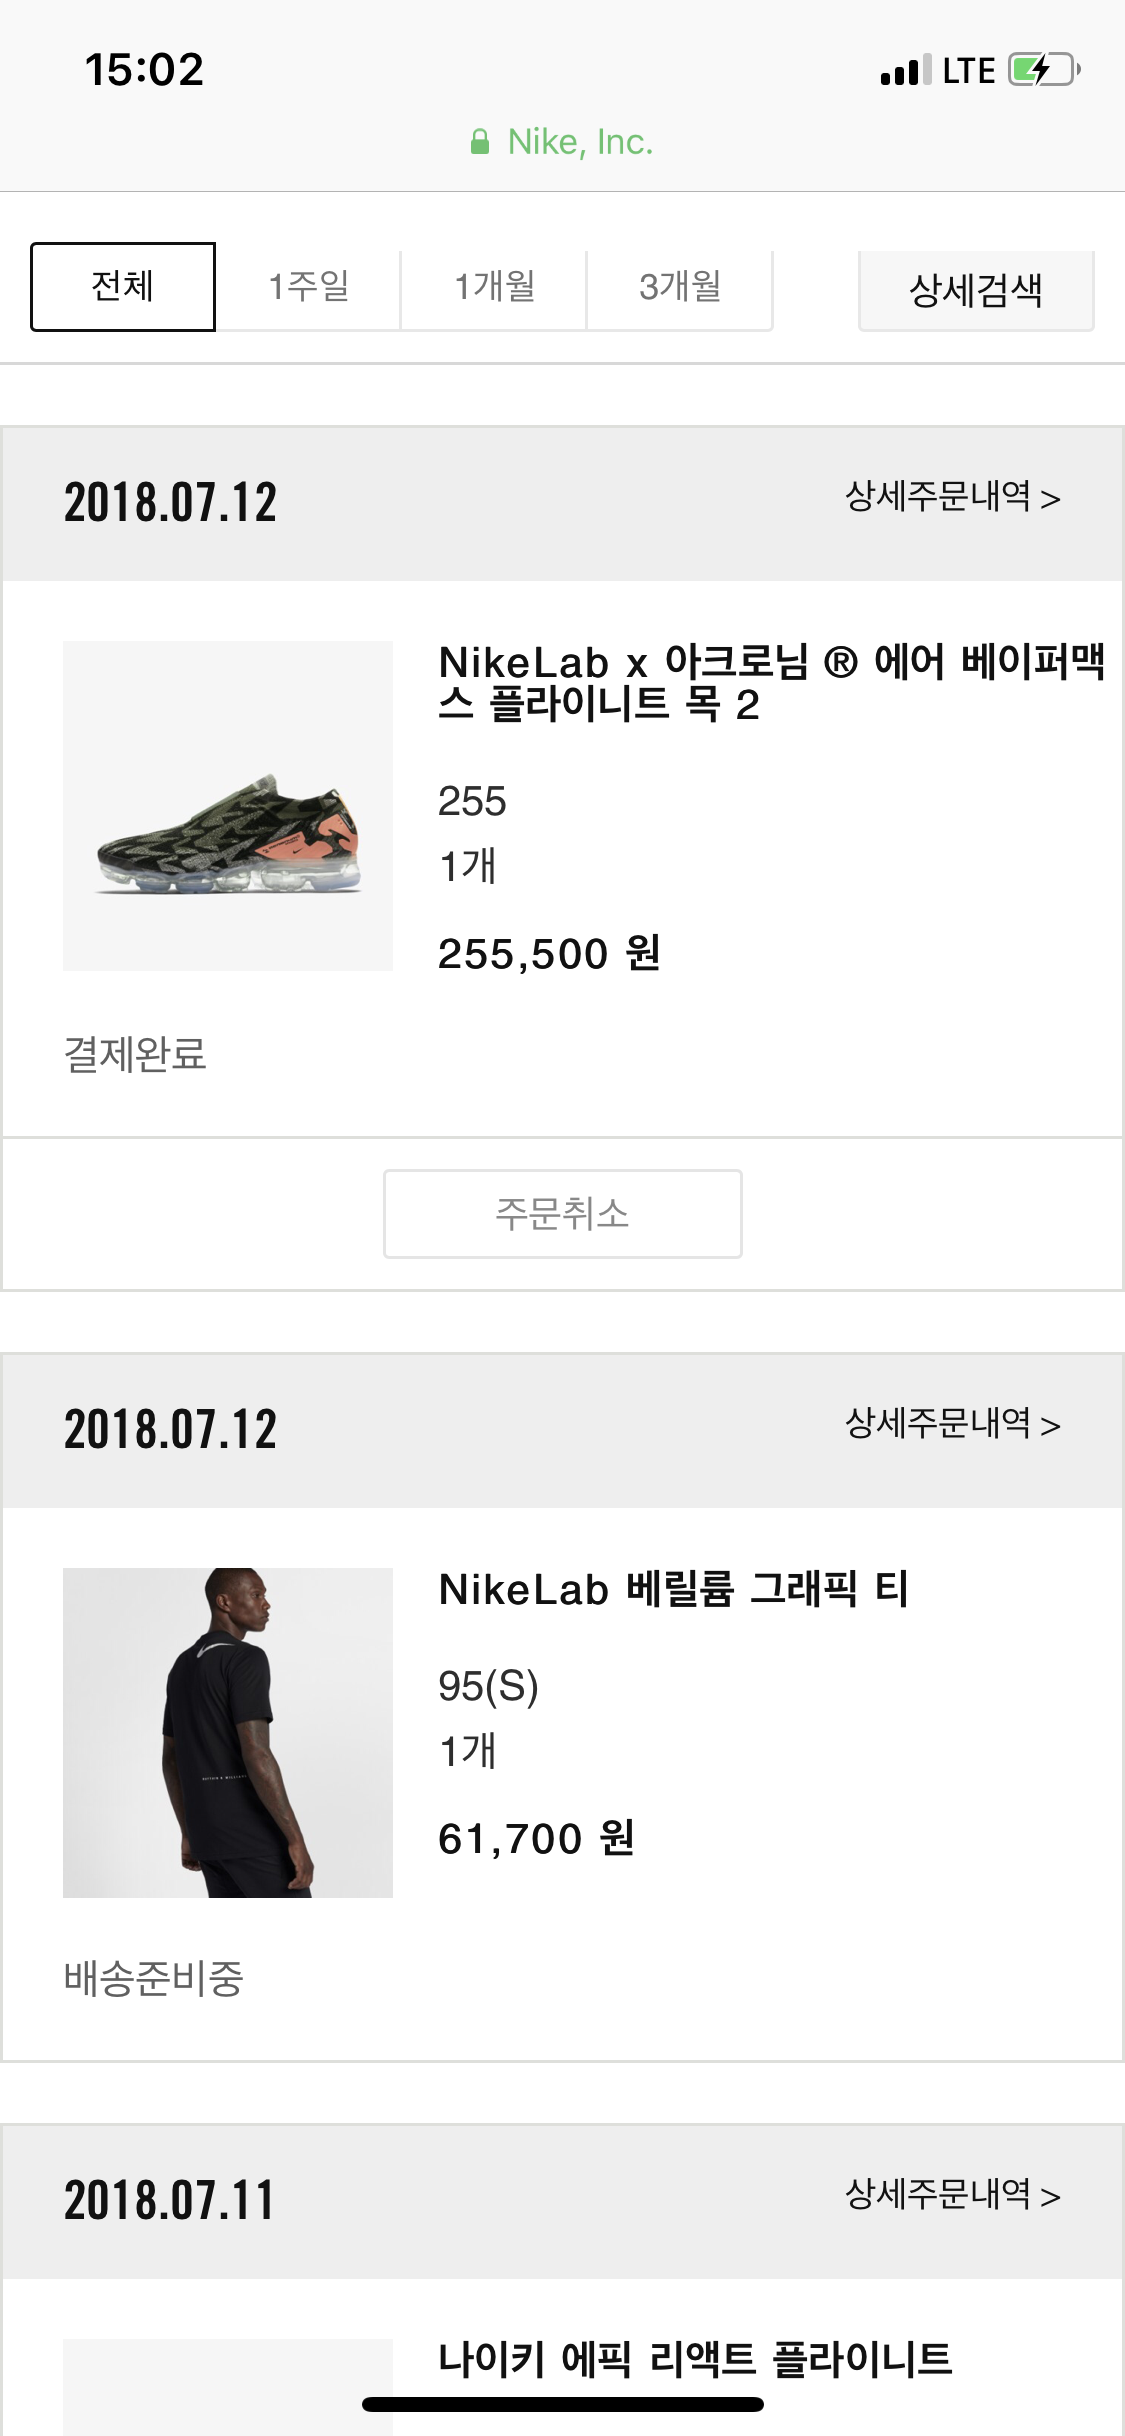Expand 상세주문내역 for the first 2018.07.12 order

point(952,497)
